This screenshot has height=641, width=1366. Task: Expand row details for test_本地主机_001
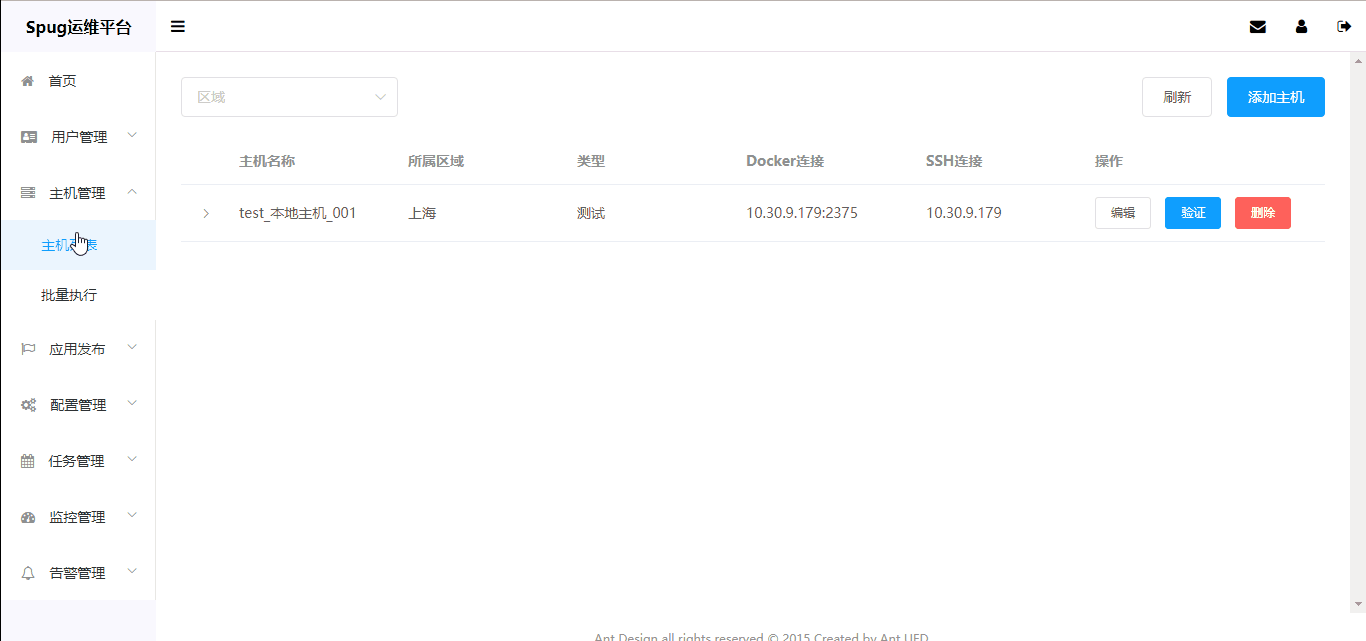coord(206,213)
